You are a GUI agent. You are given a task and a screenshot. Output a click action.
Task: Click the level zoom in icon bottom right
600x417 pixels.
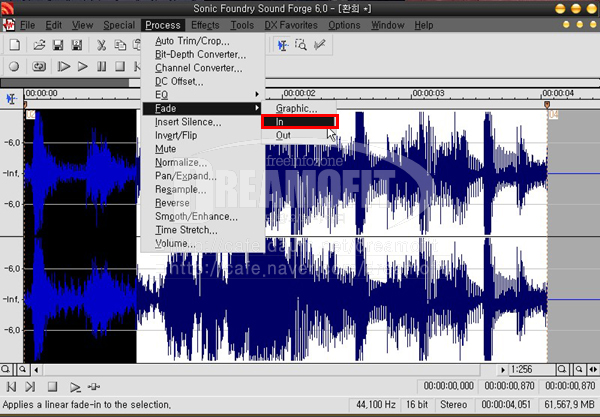[x=579, y=370]
